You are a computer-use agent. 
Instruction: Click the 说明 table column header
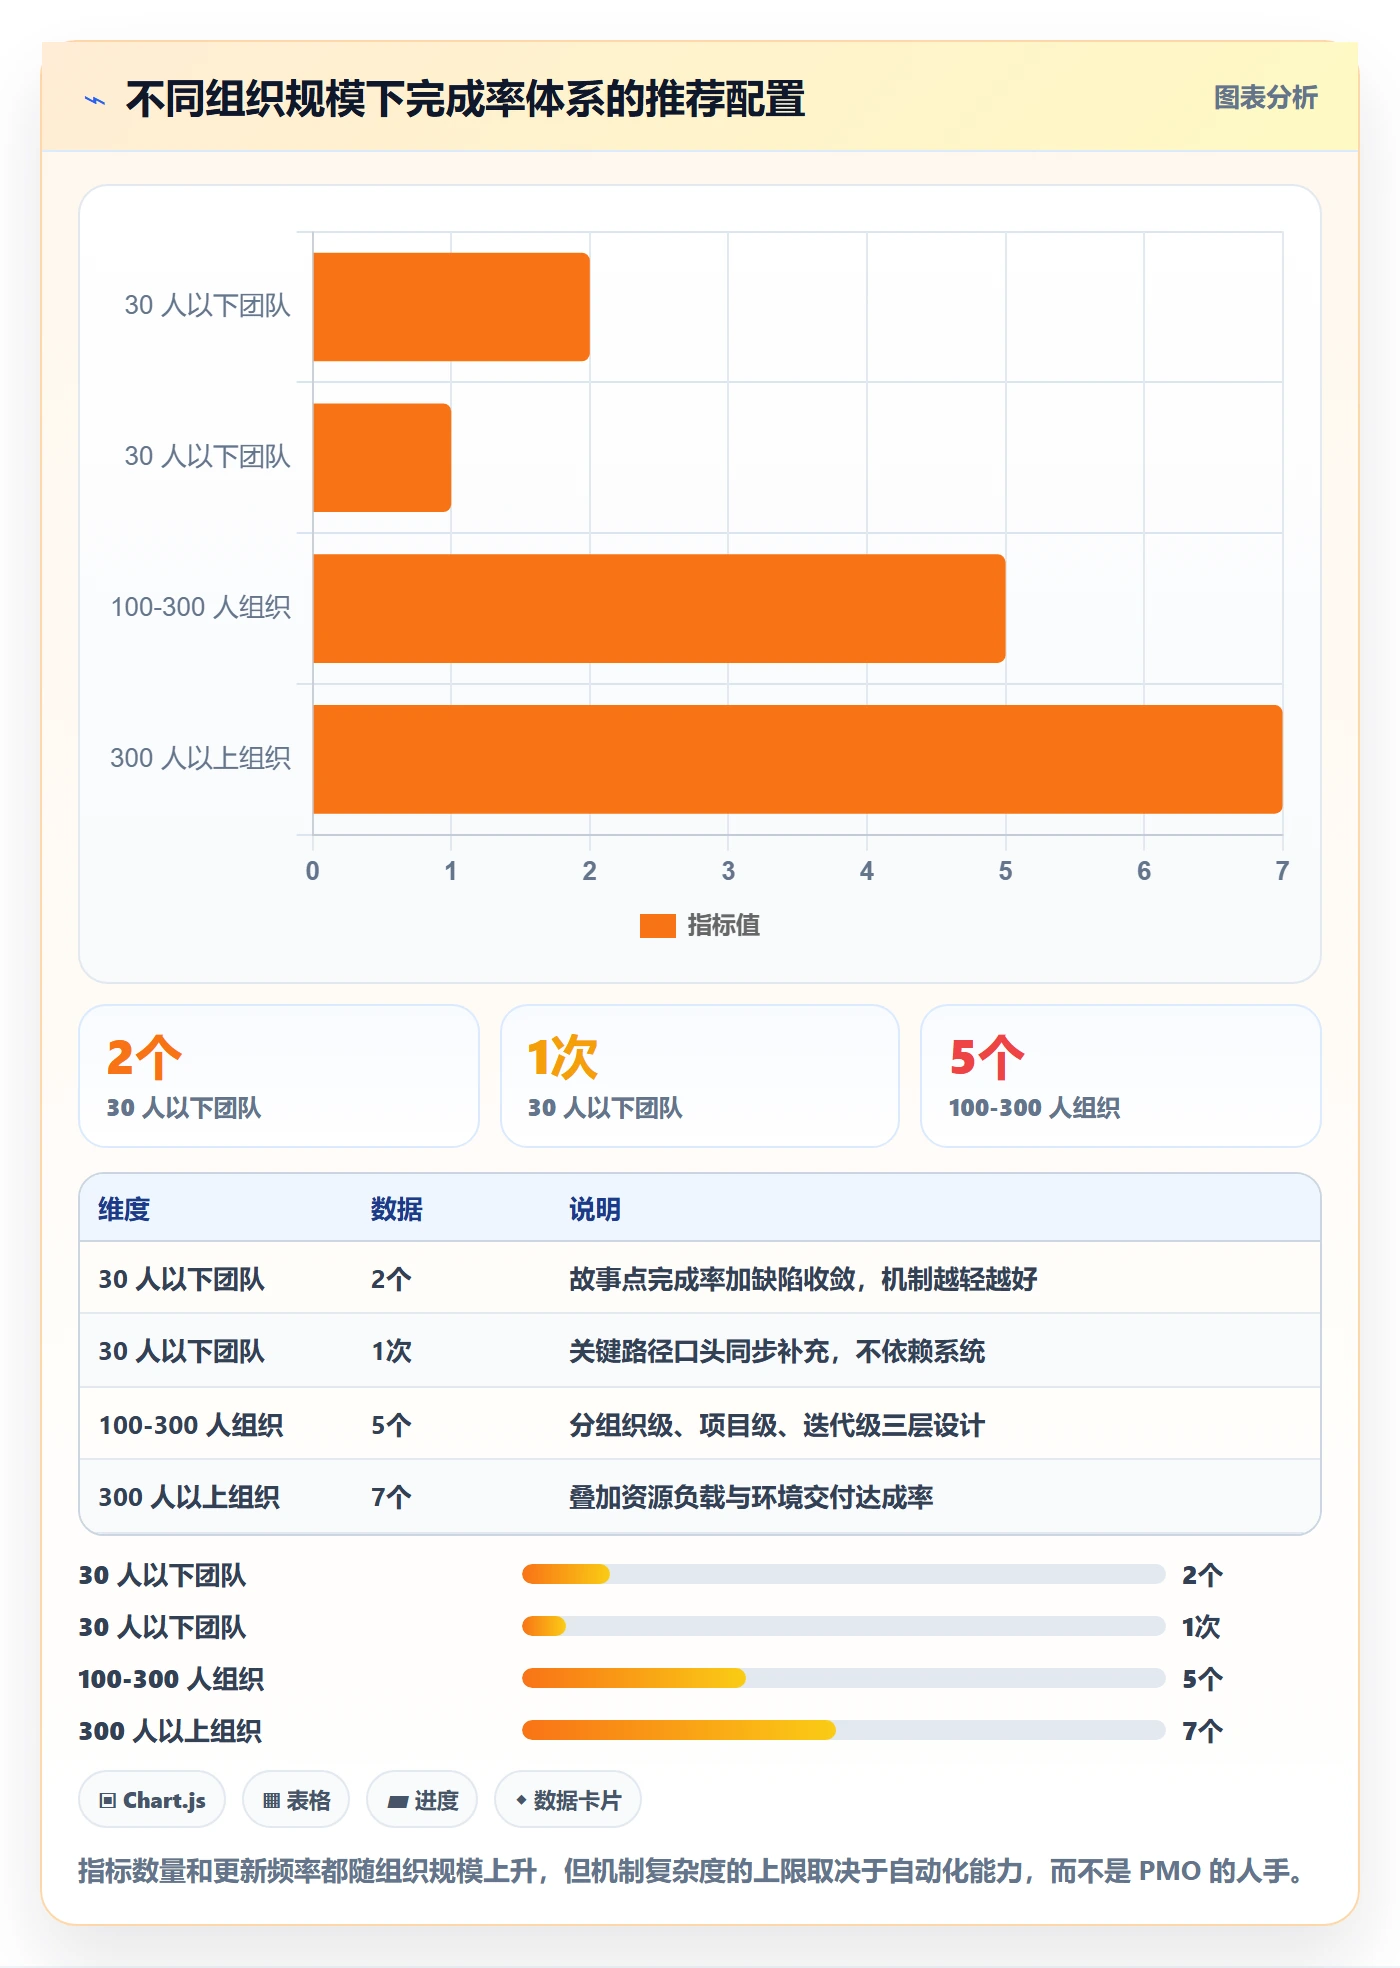[x=595, y=1209]
